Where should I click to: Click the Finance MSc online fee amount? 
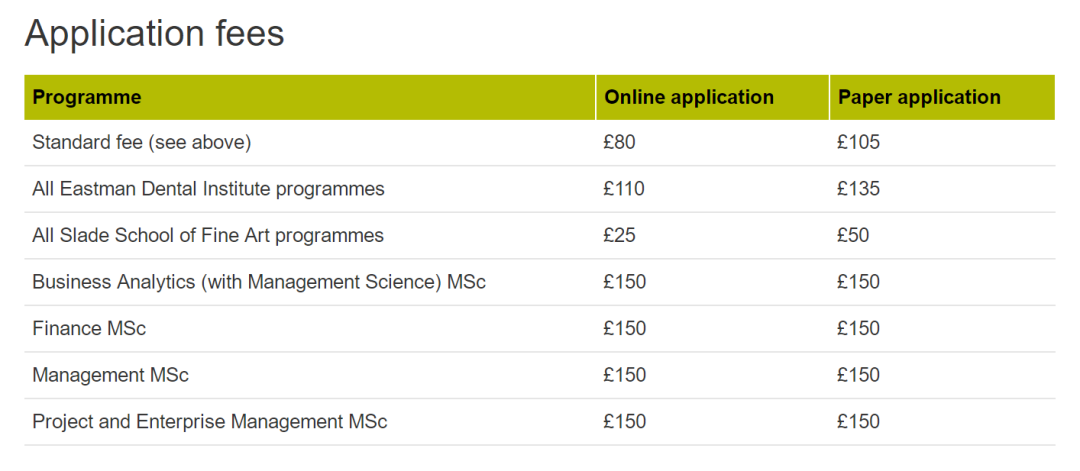pyautogui.click(x=624, y=328)
